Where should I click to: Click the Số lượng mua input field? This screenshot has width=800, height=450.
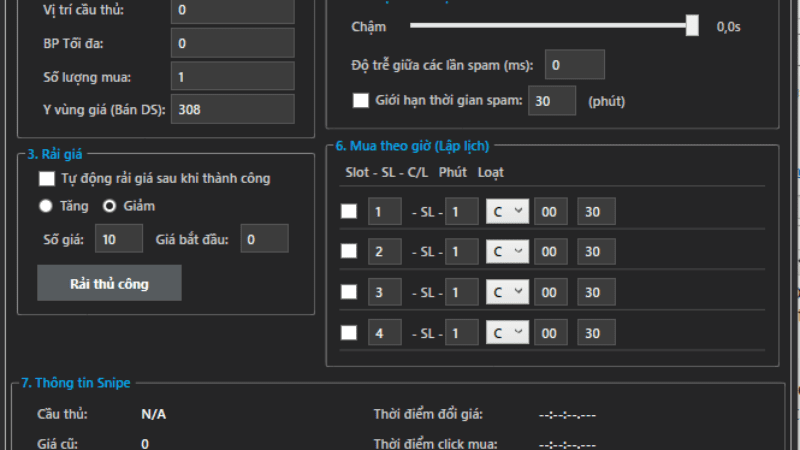pyautogui.click(x=232, y=76)
